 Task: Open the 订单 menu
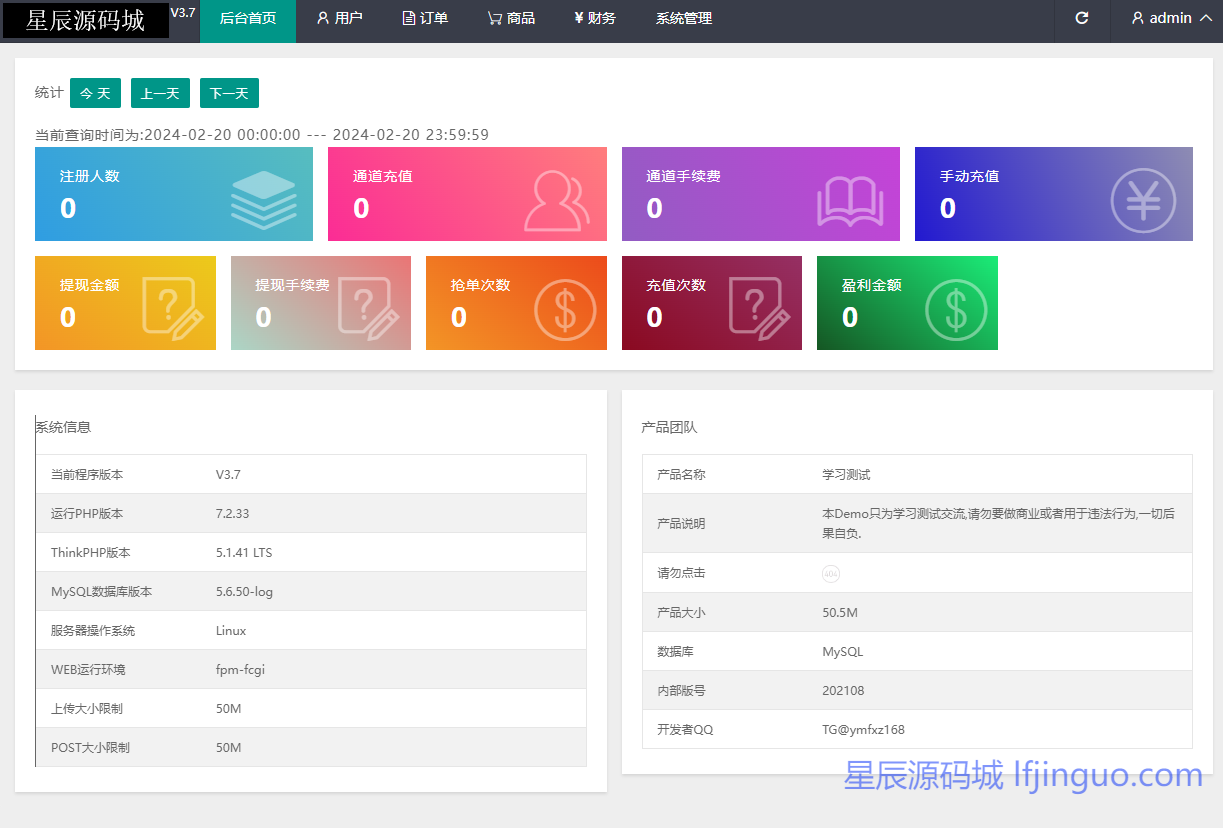tap(425, 18)
